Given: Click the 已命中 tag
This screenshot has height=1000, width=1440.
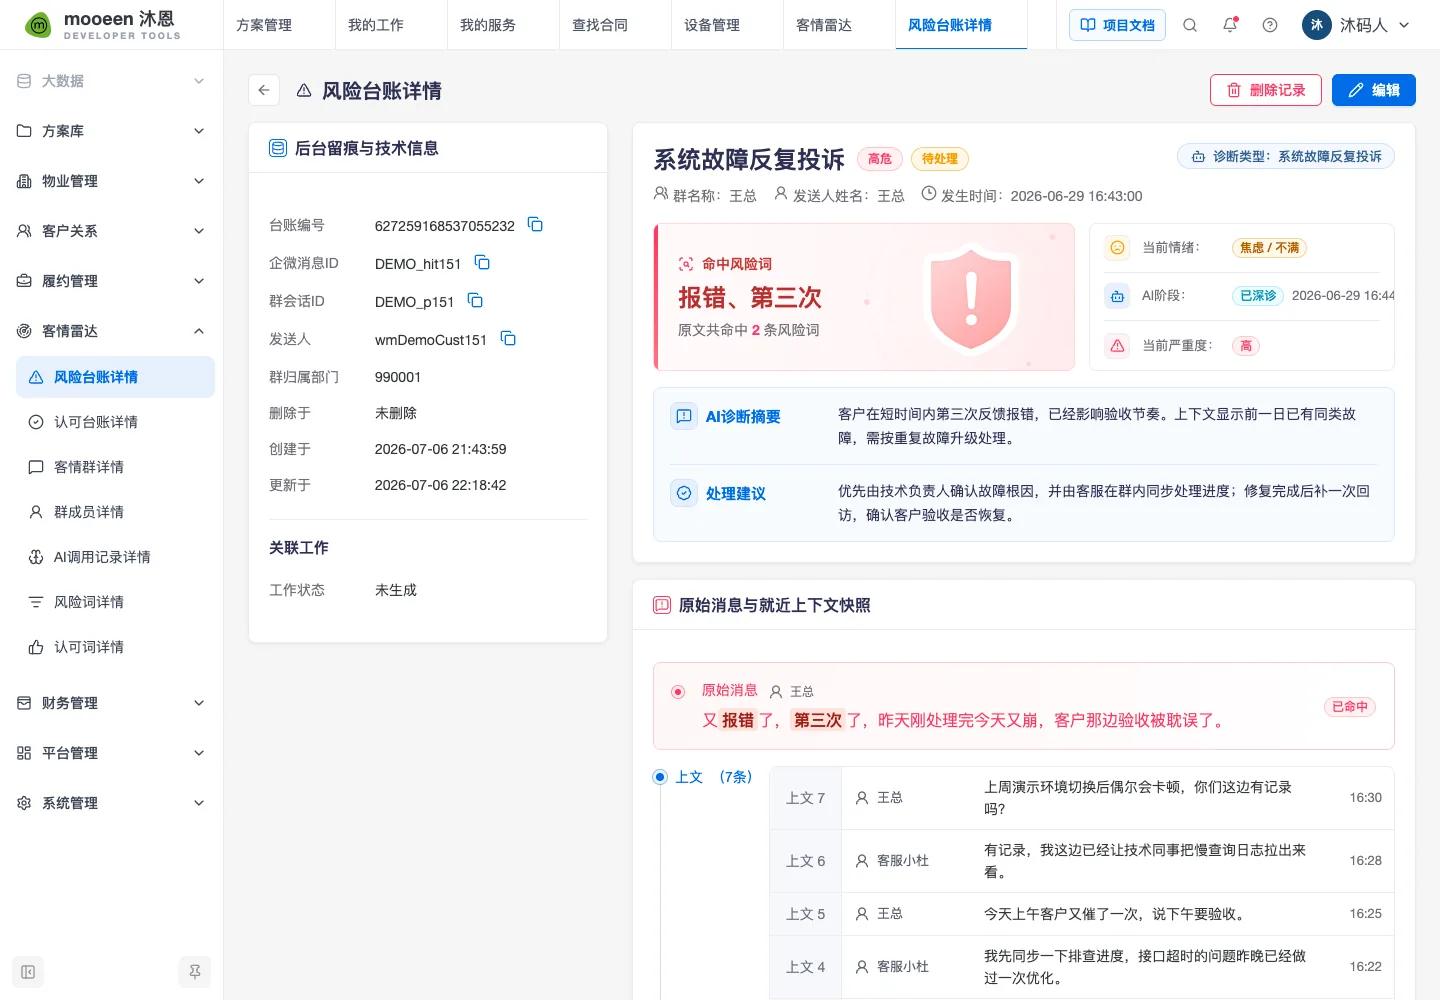Looking at the screenshot, I should click(1349, 707).
